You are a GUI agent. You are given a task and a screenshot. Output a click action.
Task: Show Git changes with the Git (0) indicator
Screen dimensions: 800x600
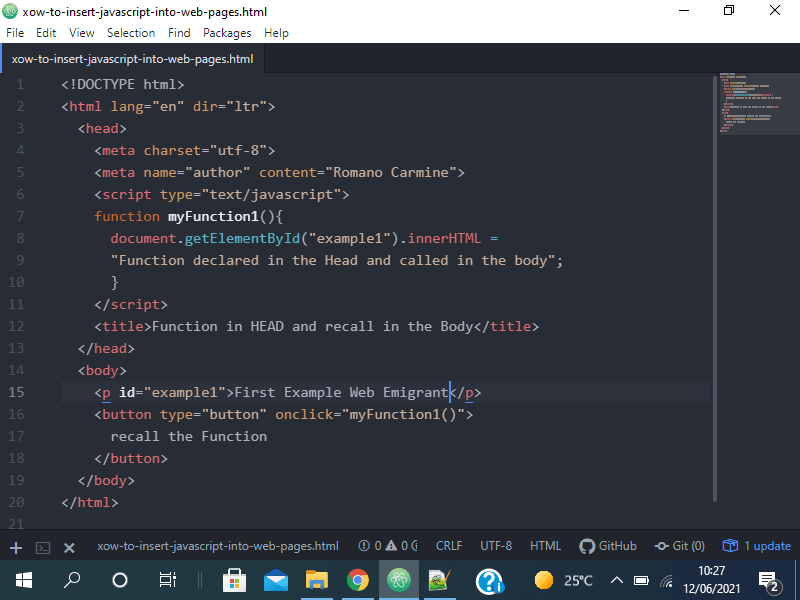(x=679, y=546)
